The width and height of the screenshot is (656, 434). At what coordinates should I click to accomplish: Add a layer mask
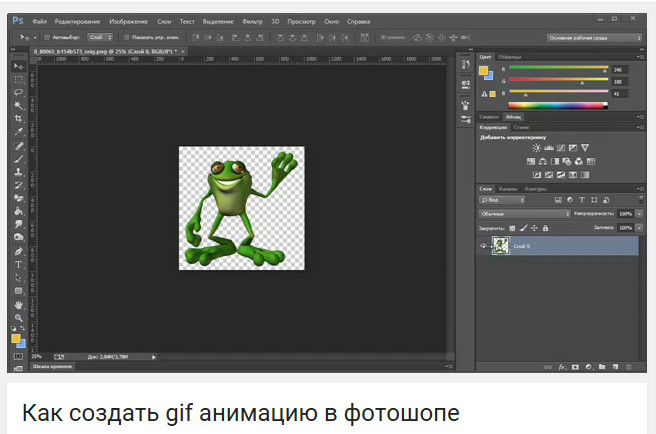pos(575,367)
